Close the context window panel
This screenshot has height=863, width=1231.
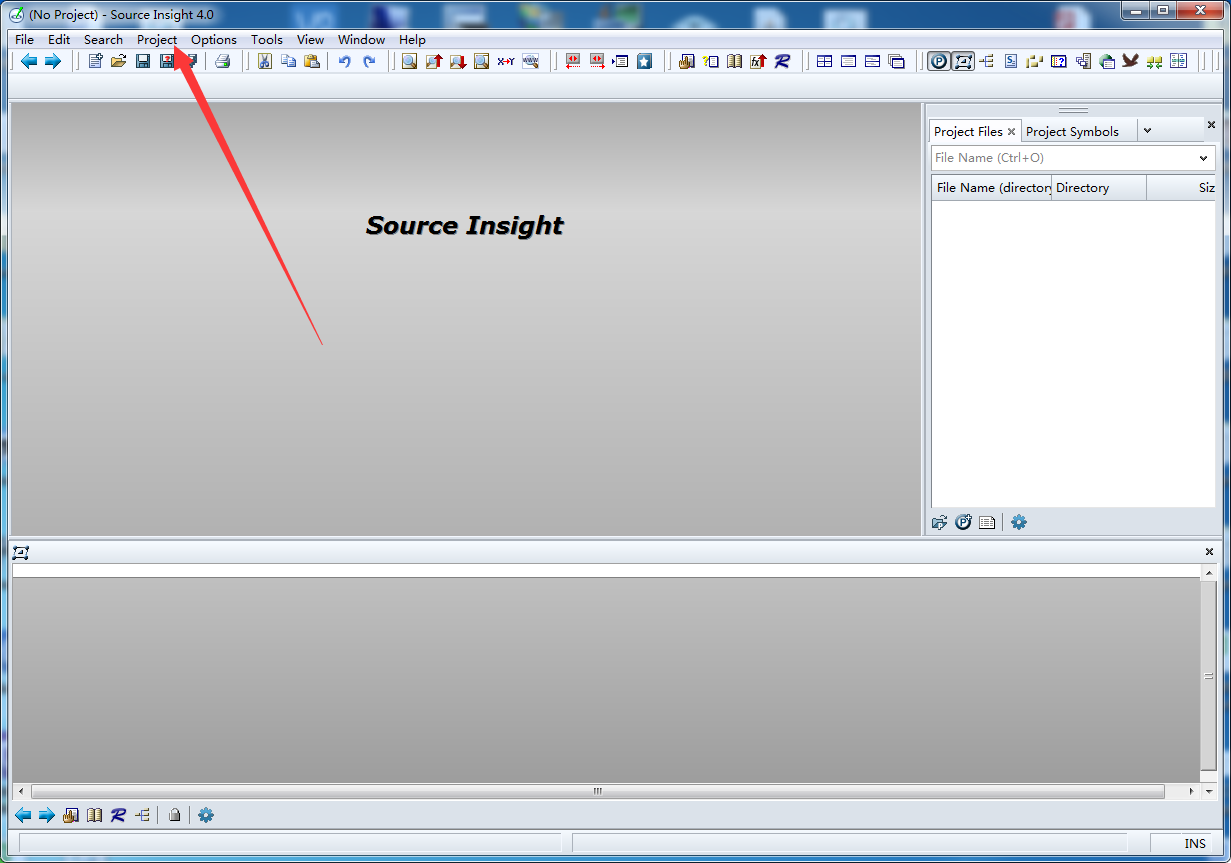[x=1209, y=552]
